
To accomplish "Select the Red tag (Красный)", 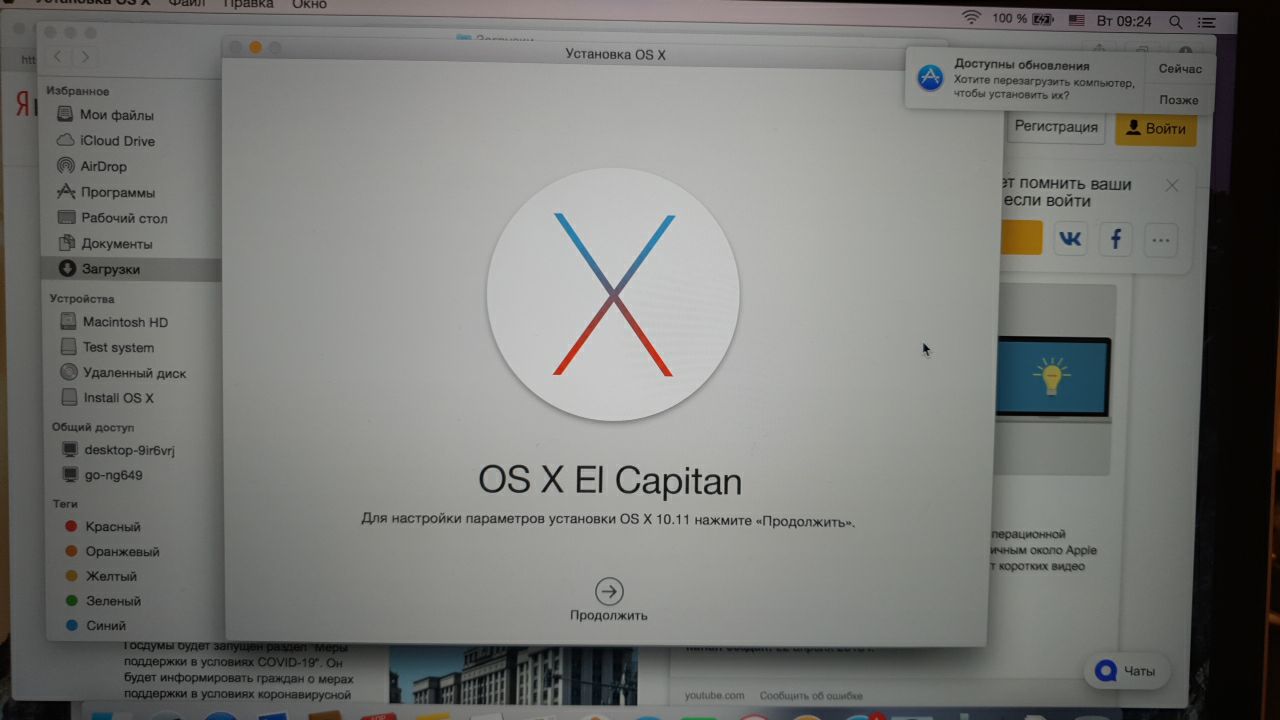I will 102,527.
